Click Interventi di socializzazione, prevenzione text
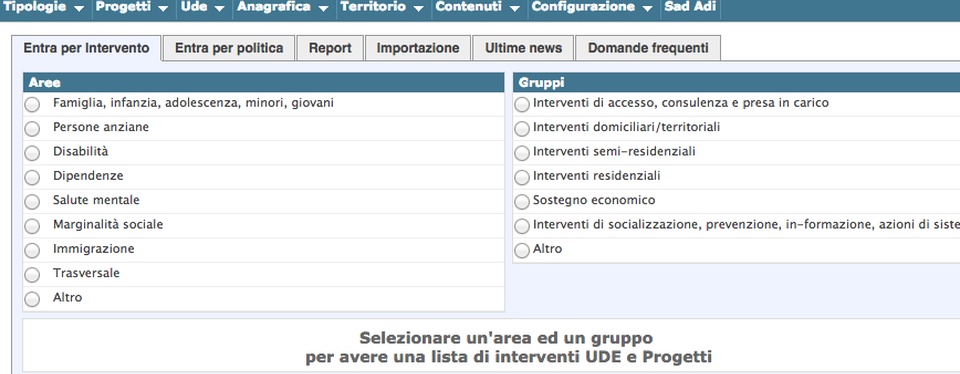 coord(746,225)
